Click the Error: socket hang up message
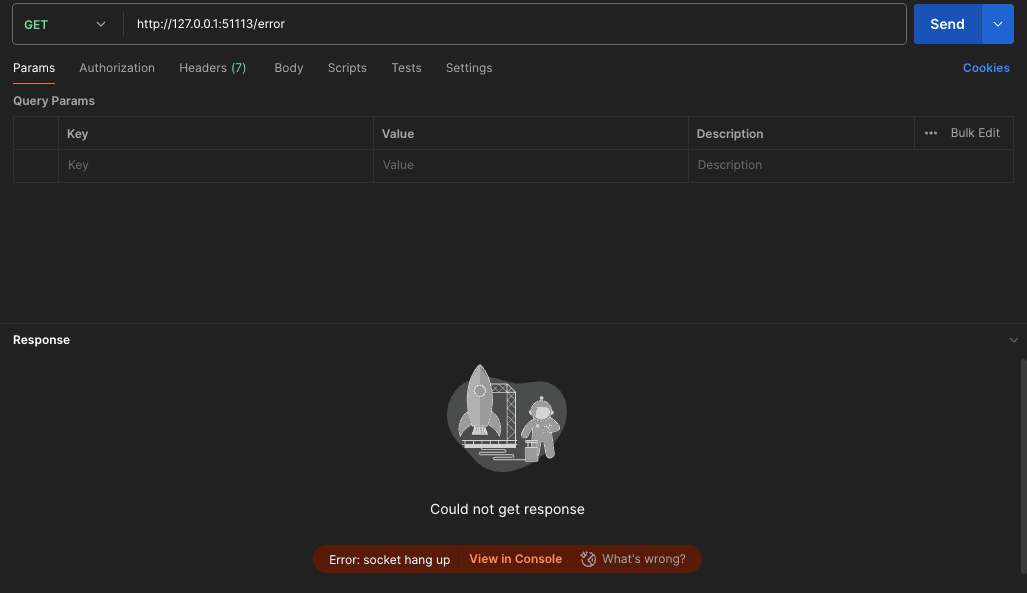This screenshot has width=1027, height=593. pos(389,560)
